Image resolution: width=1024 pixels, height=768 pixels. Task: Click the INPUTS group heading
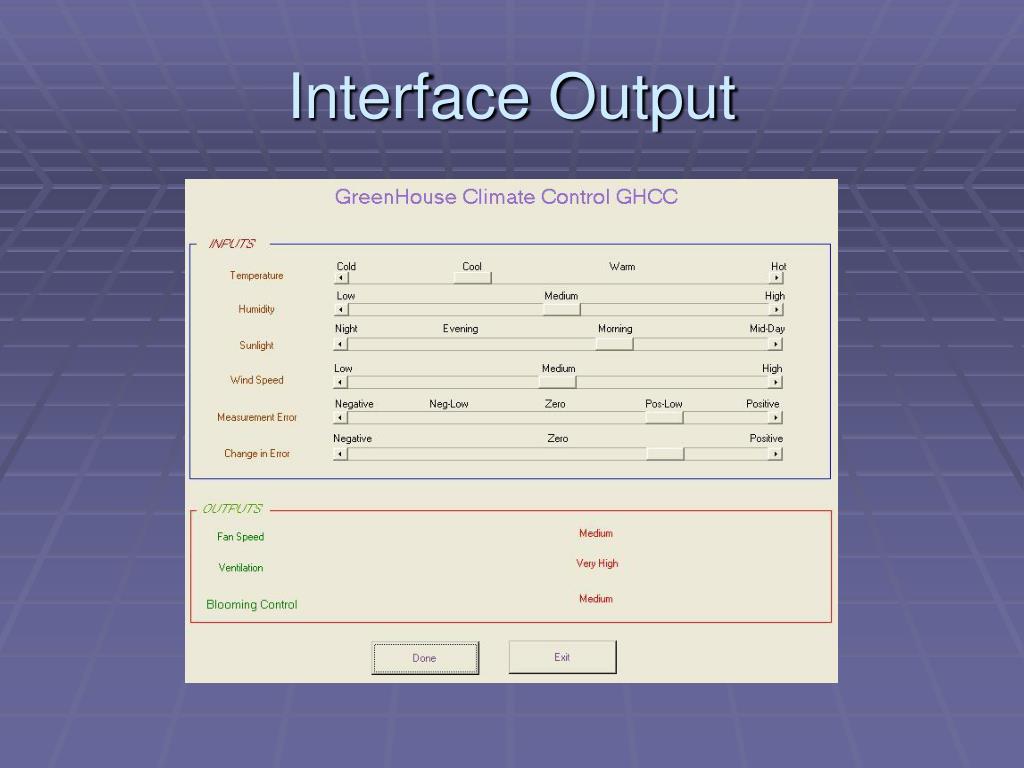232,244
